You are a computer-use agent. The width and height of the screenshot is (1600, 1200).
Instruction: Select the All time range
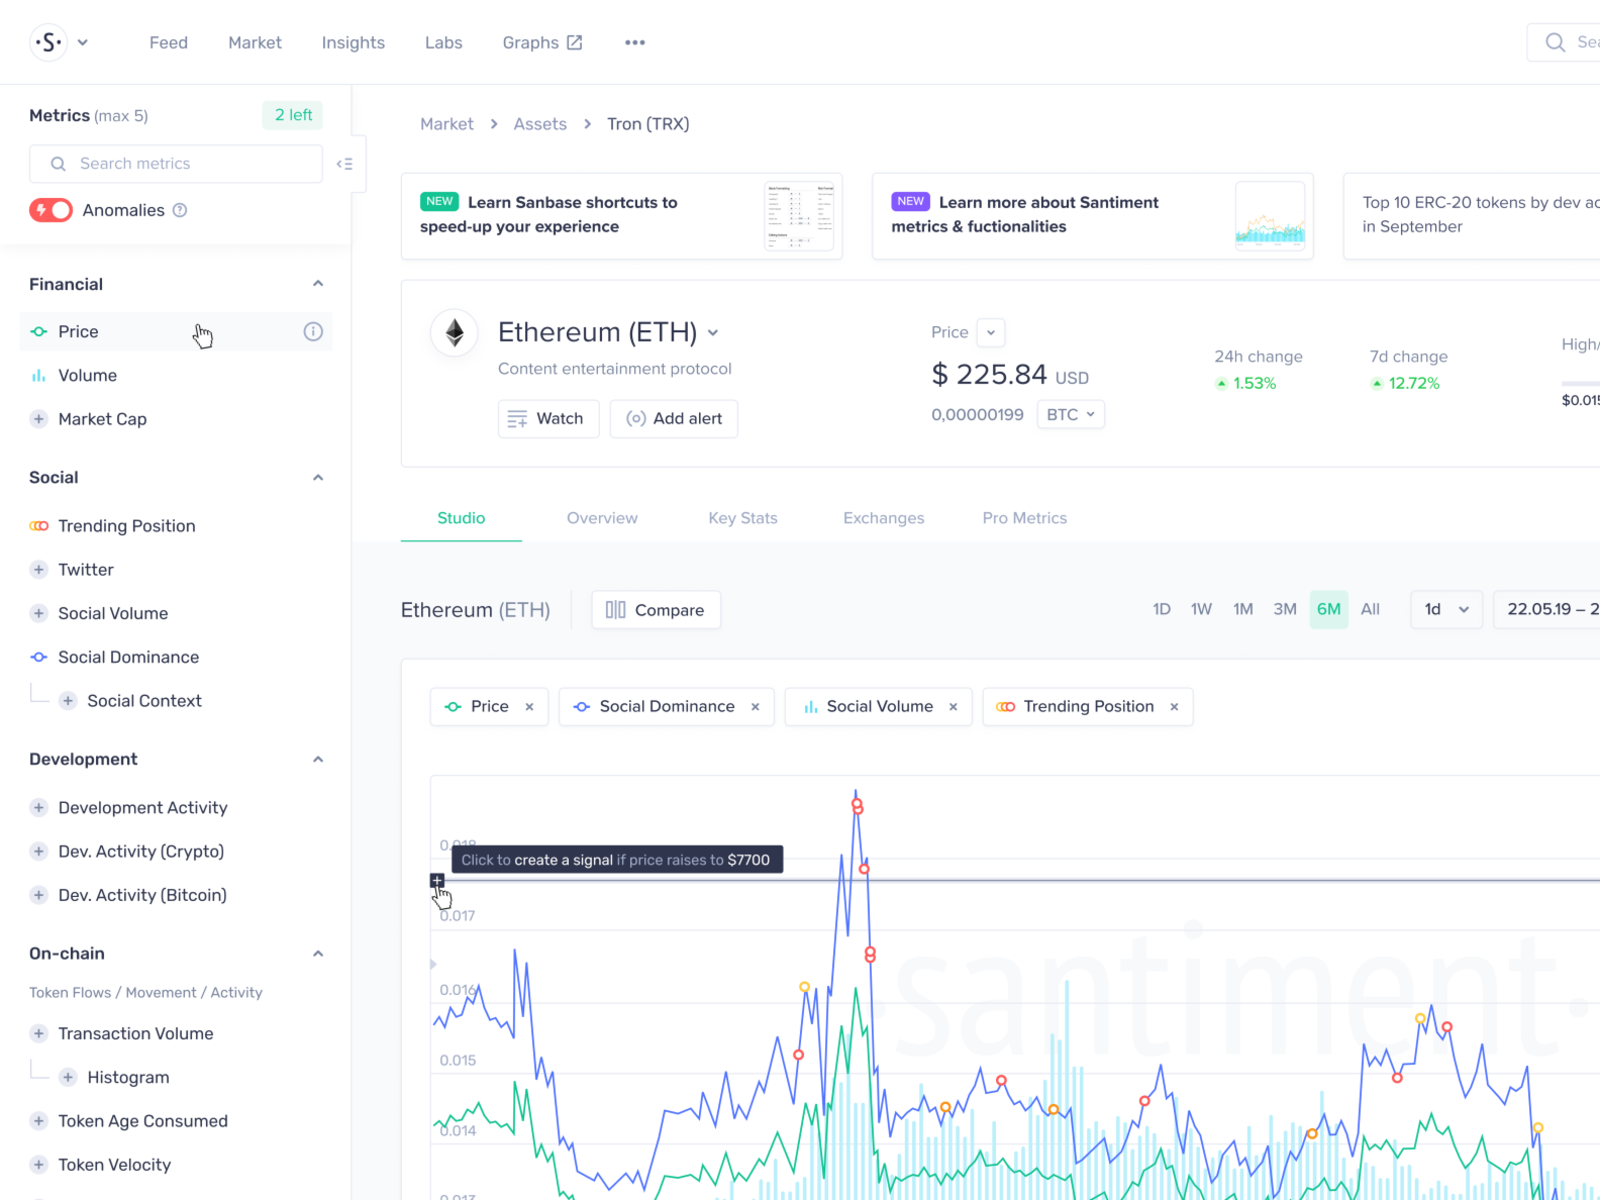tap(1370, 609)
